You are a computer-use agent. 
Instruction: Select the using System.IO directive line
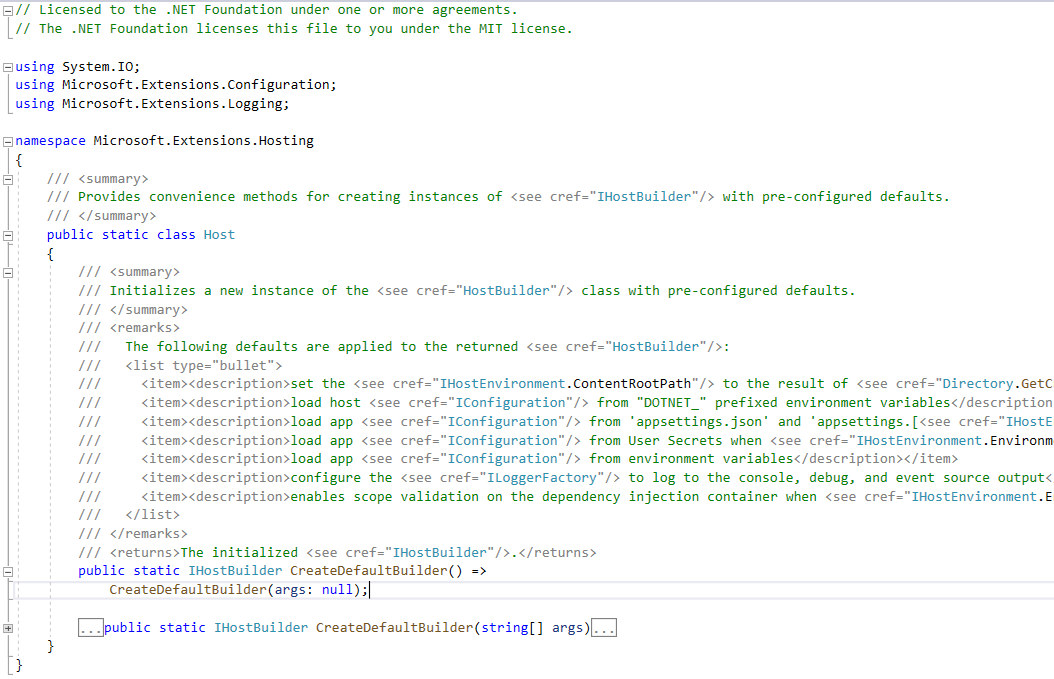coord(80,66)
